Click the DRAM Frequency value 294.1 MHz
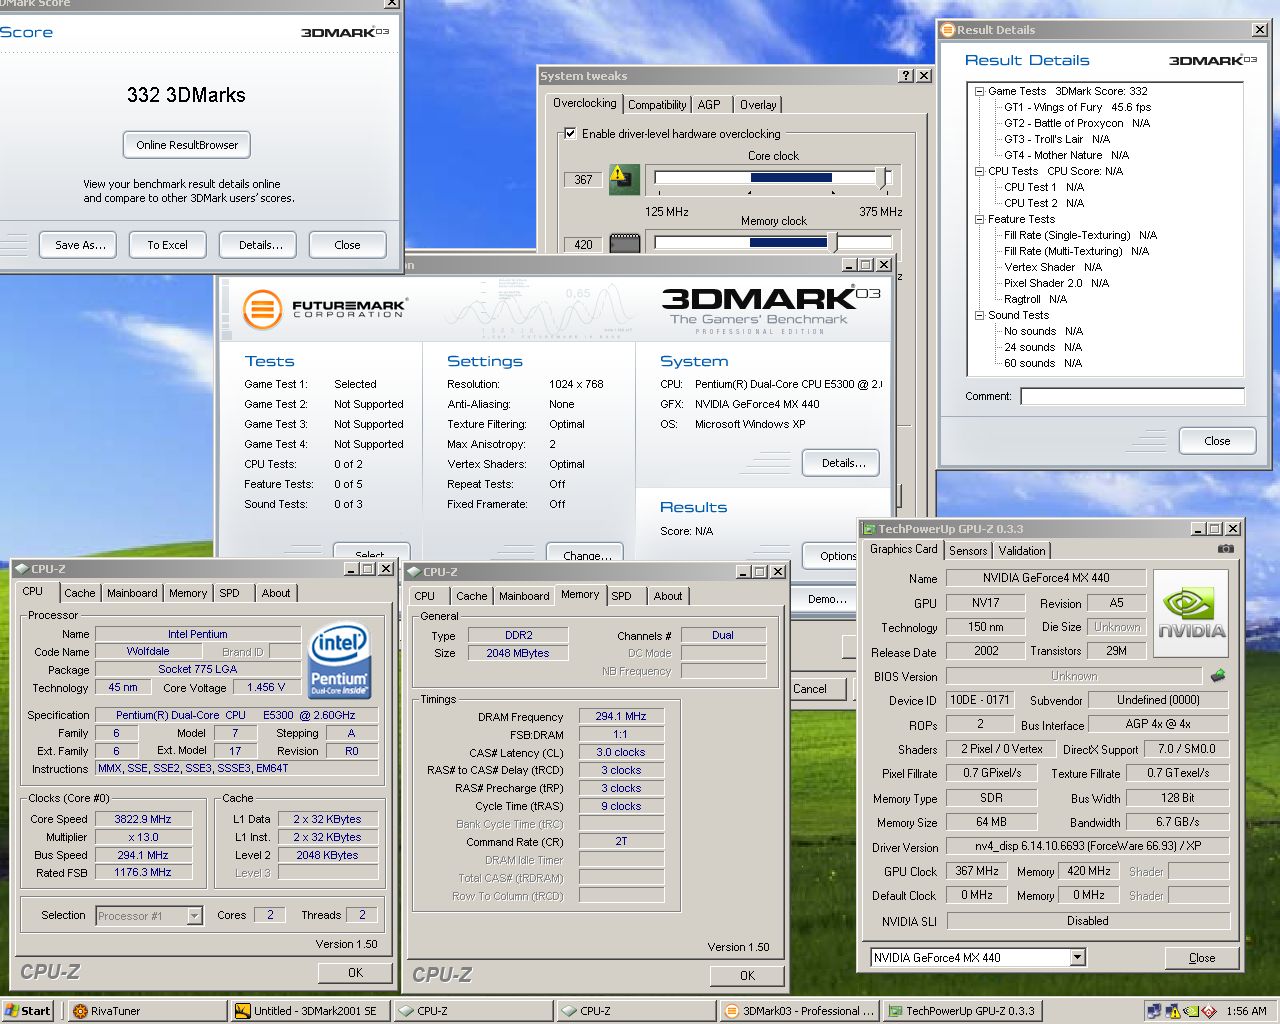The image size is (1280, 1024). pyautogui.click(x=621, y=716)
